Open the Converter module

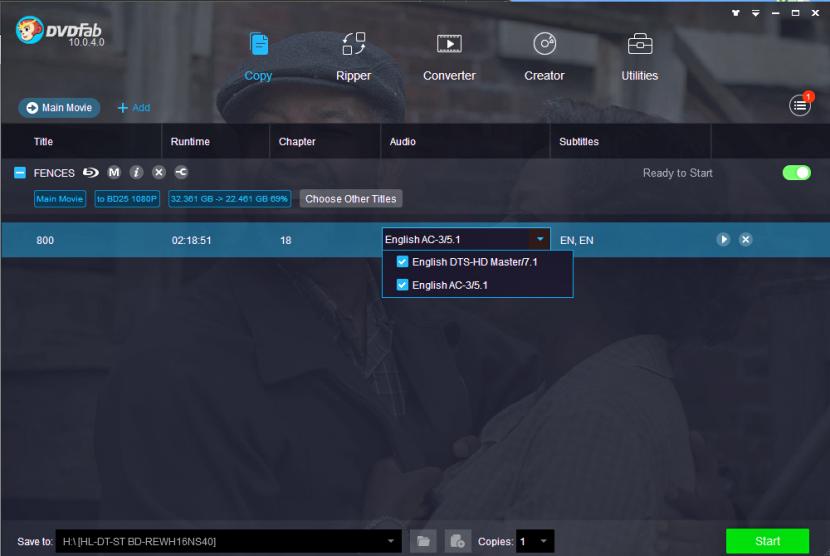click(449, 57)
